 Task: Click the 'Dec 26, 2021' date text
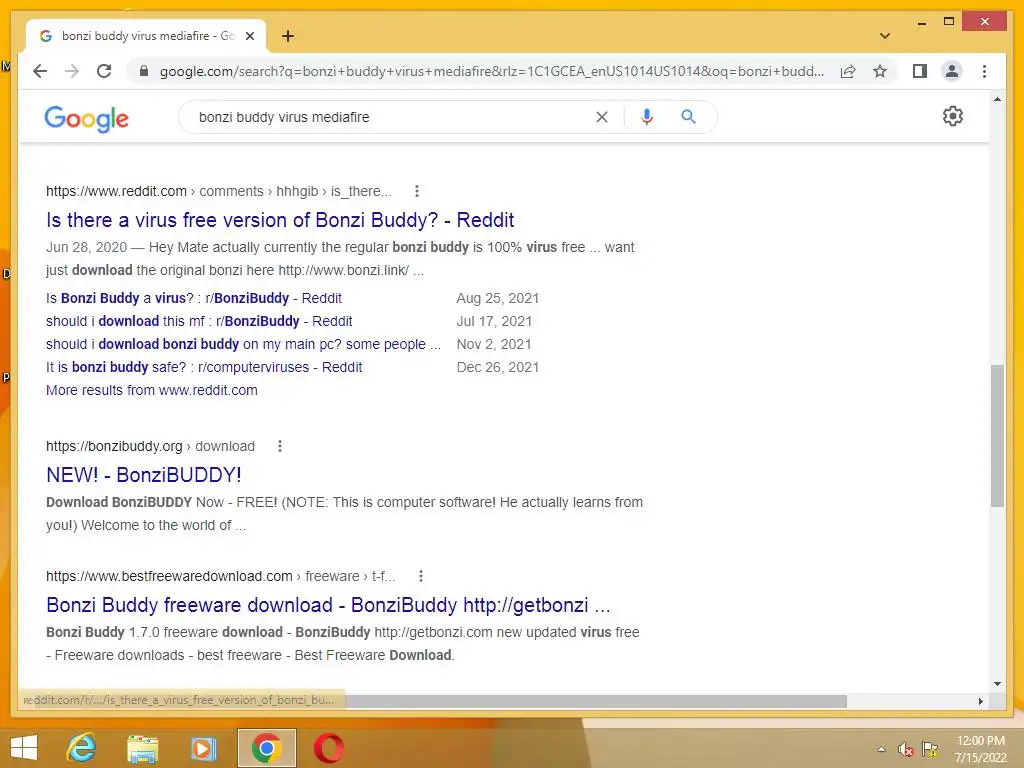pyautogui.click(x=498, y=367)
